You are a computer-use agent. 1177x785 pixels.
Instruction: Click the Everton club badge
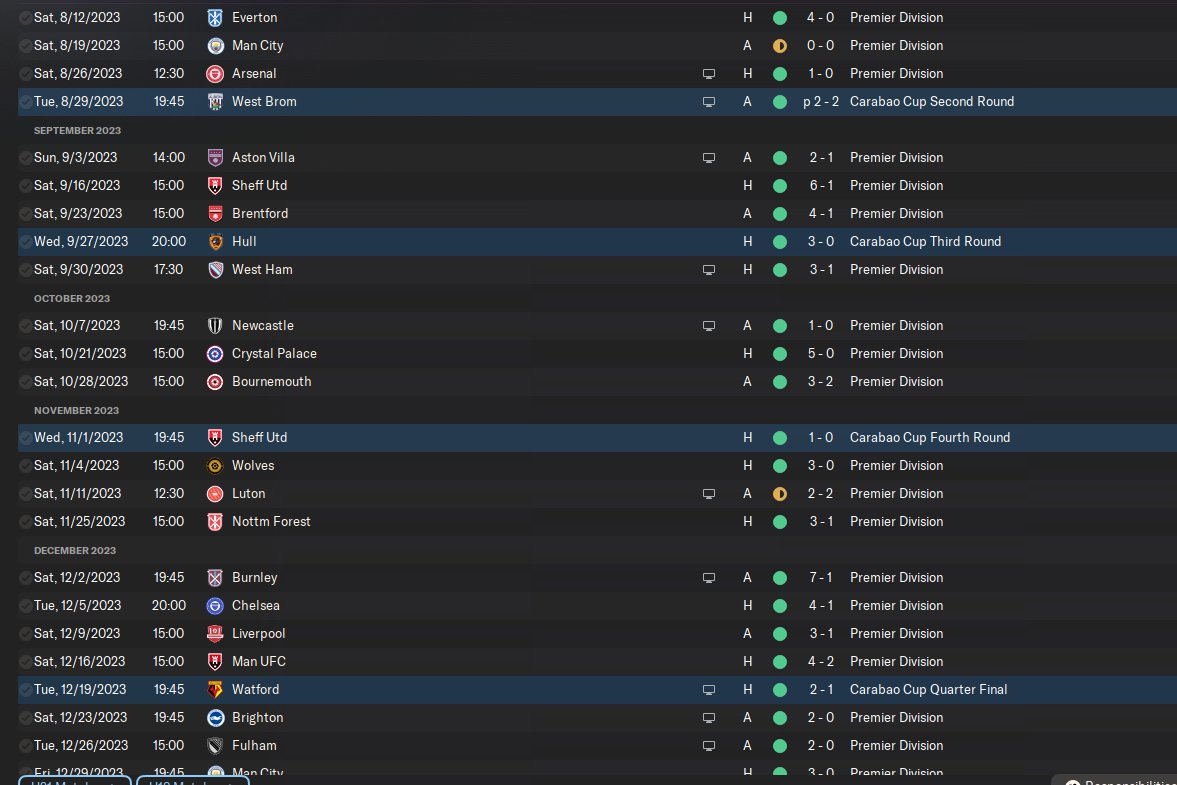tap(215, 17)
